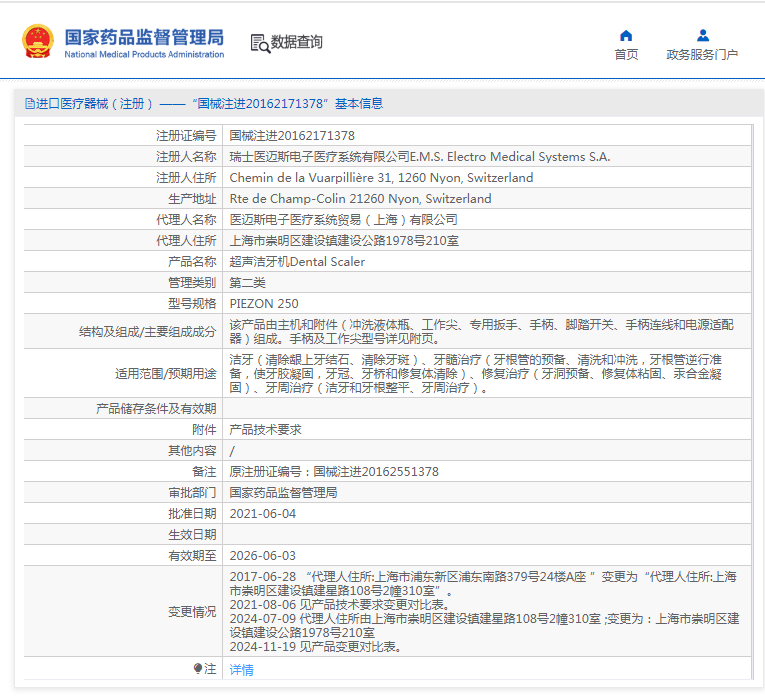This screenshot has height=697, width=765.
Task: Click the 注册人住所 row label
Action: [186, 178]
